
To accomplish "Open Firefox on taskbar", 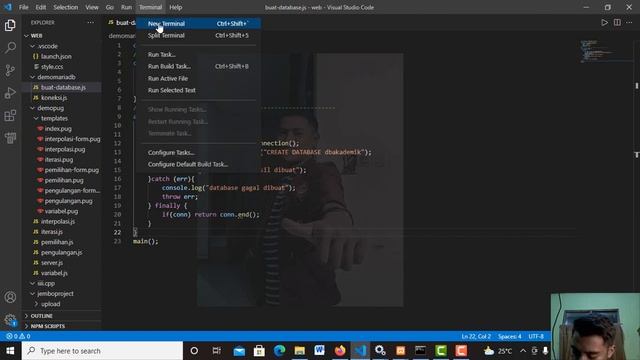I will point(340,351).
